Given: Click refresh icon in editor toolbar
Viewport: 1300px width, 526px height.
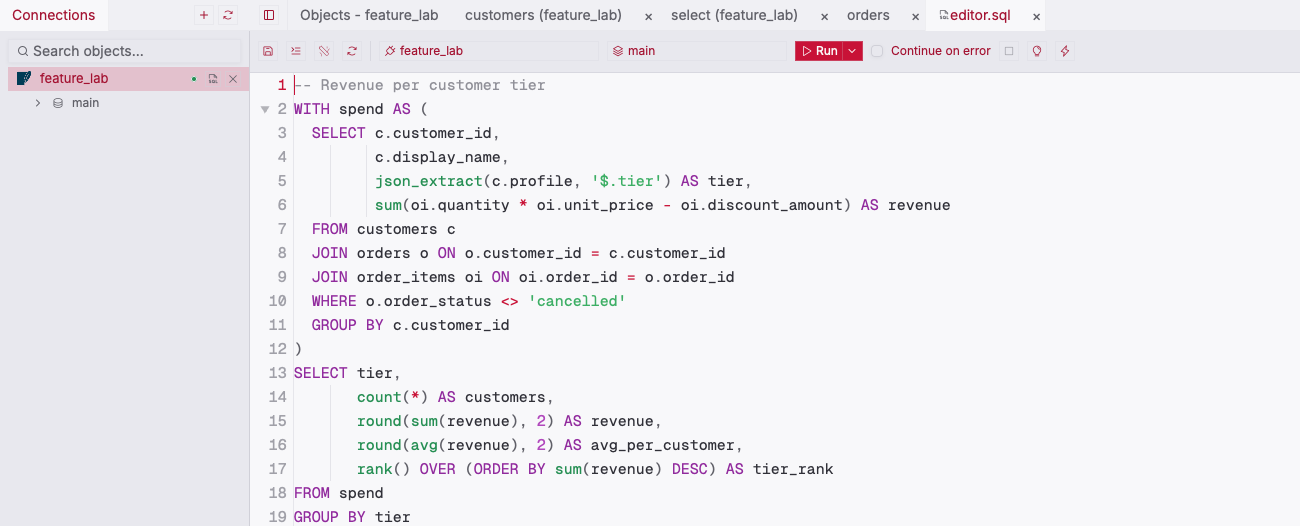Looking at the screenshot, I should pyautogui.click(x=352, y=51).
